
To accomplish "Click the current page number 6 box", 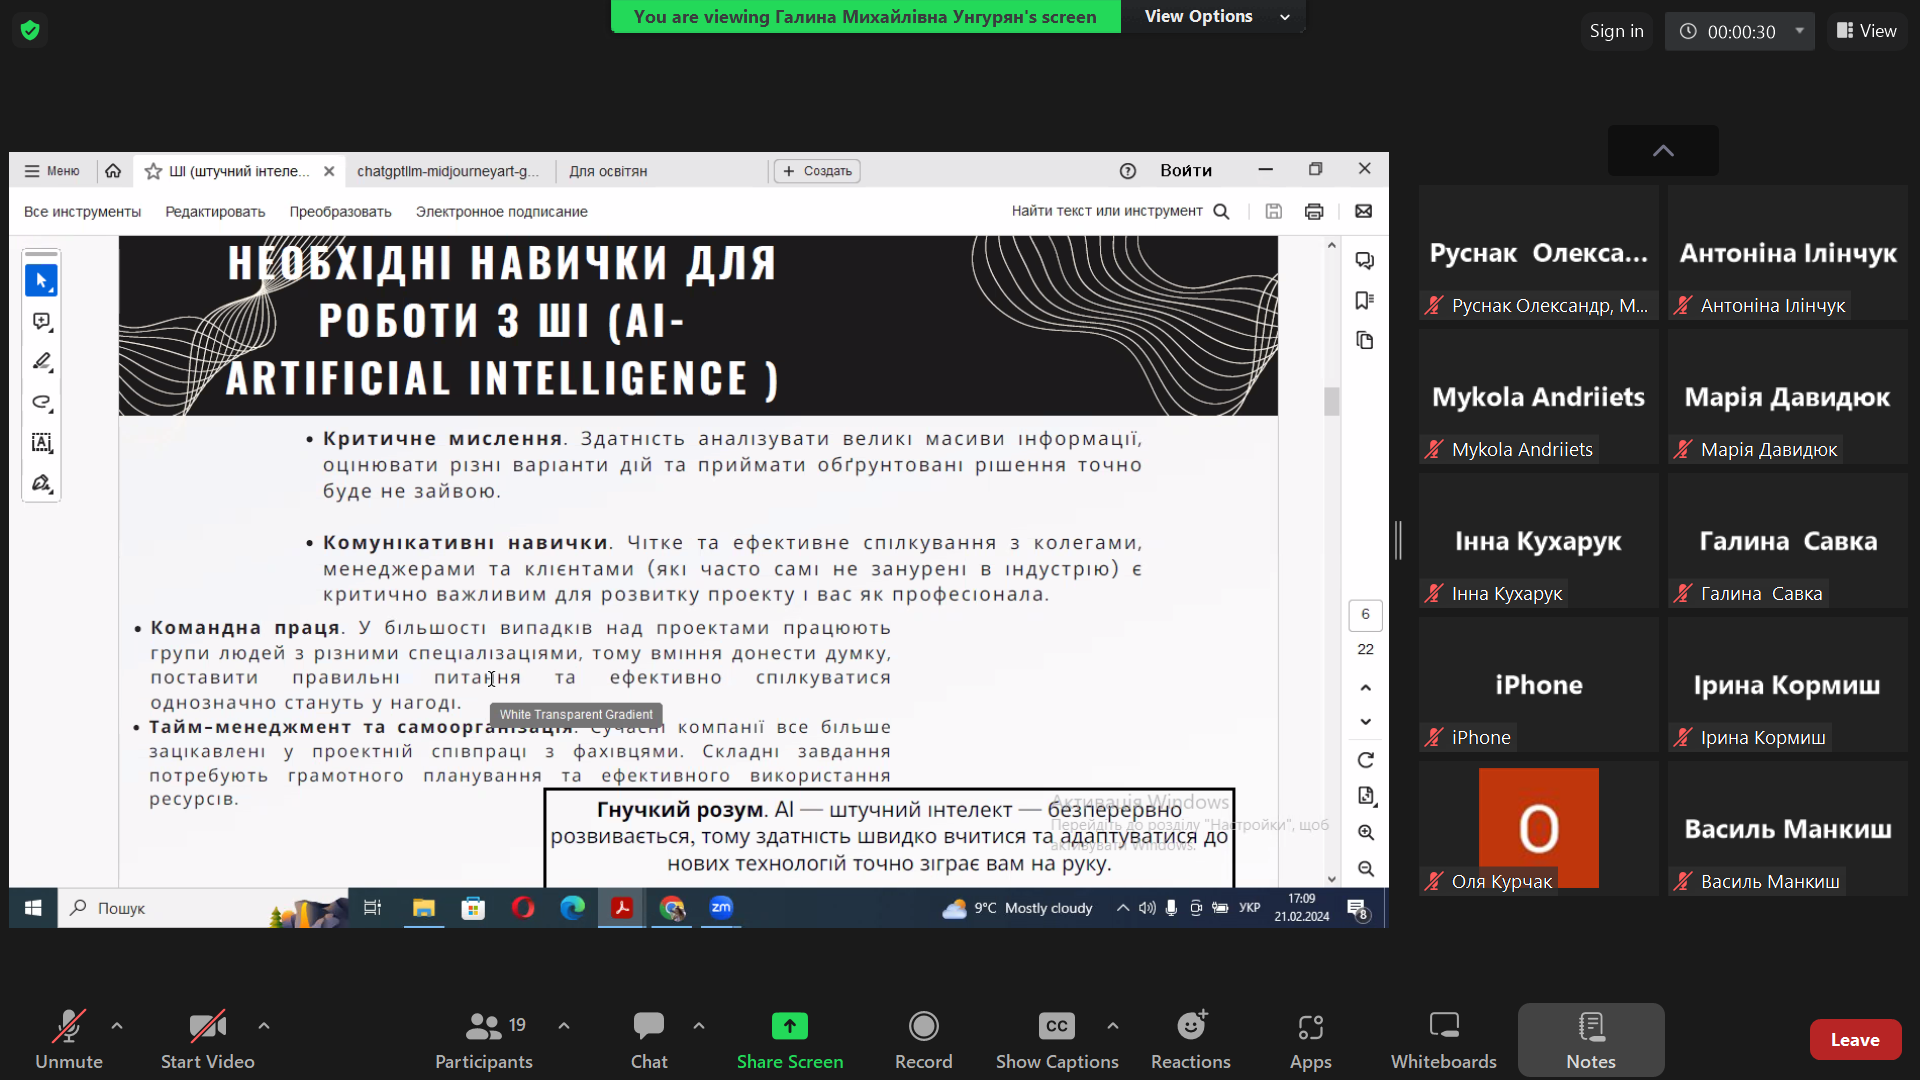I will coord(1365,615).
